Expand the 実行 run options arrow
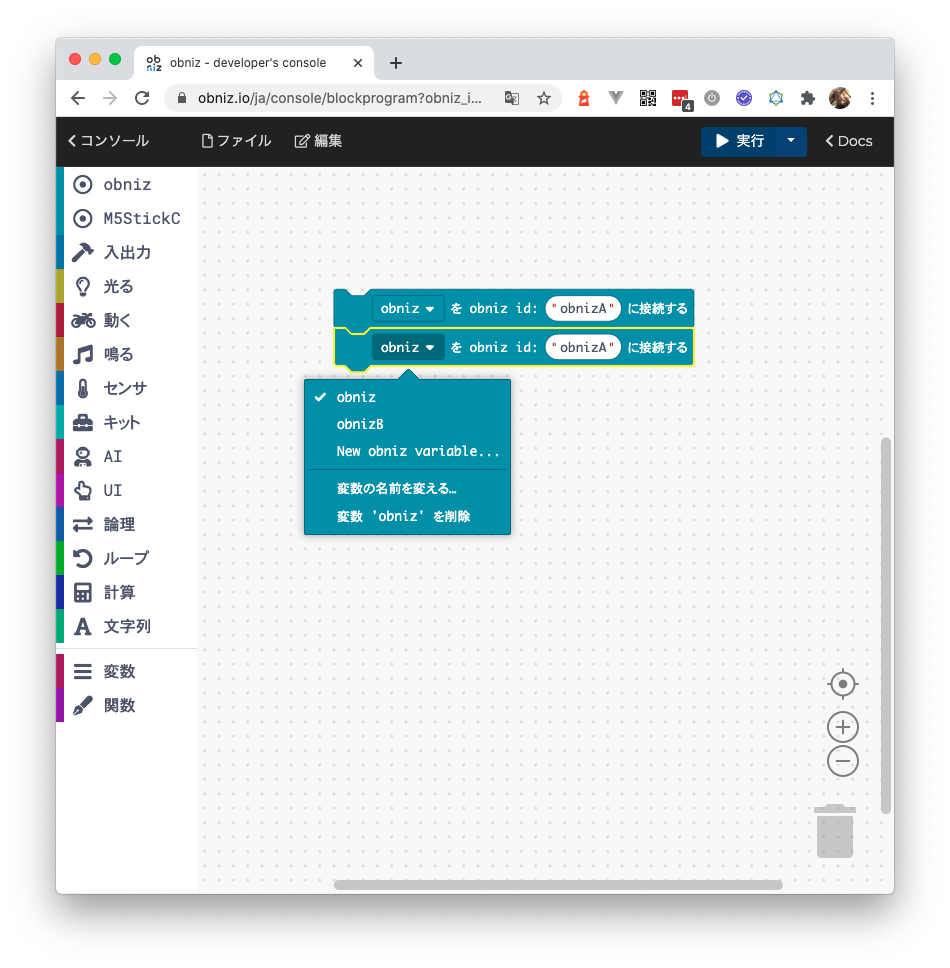950x968 pixels. tap(791, 141)
